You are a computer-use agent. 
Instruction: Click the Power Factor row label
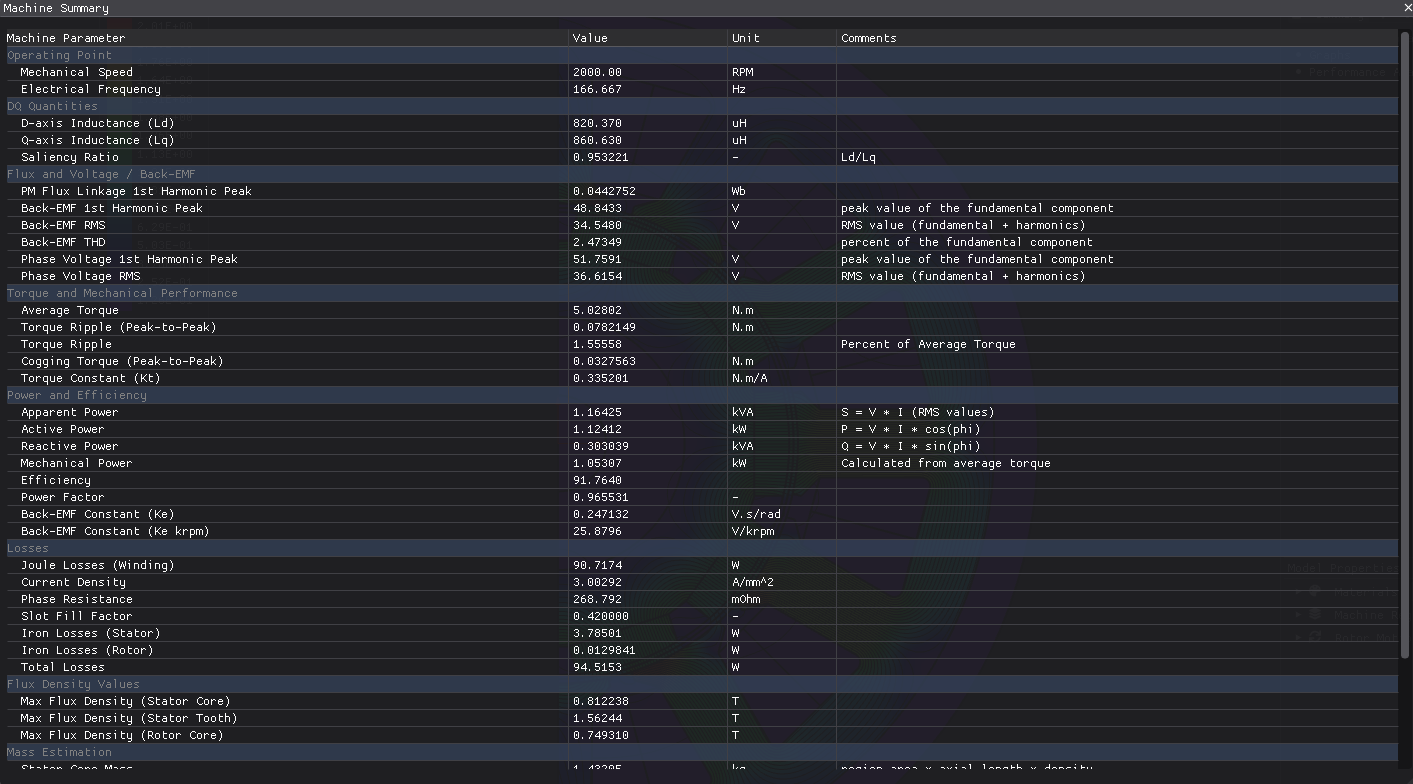62,497
